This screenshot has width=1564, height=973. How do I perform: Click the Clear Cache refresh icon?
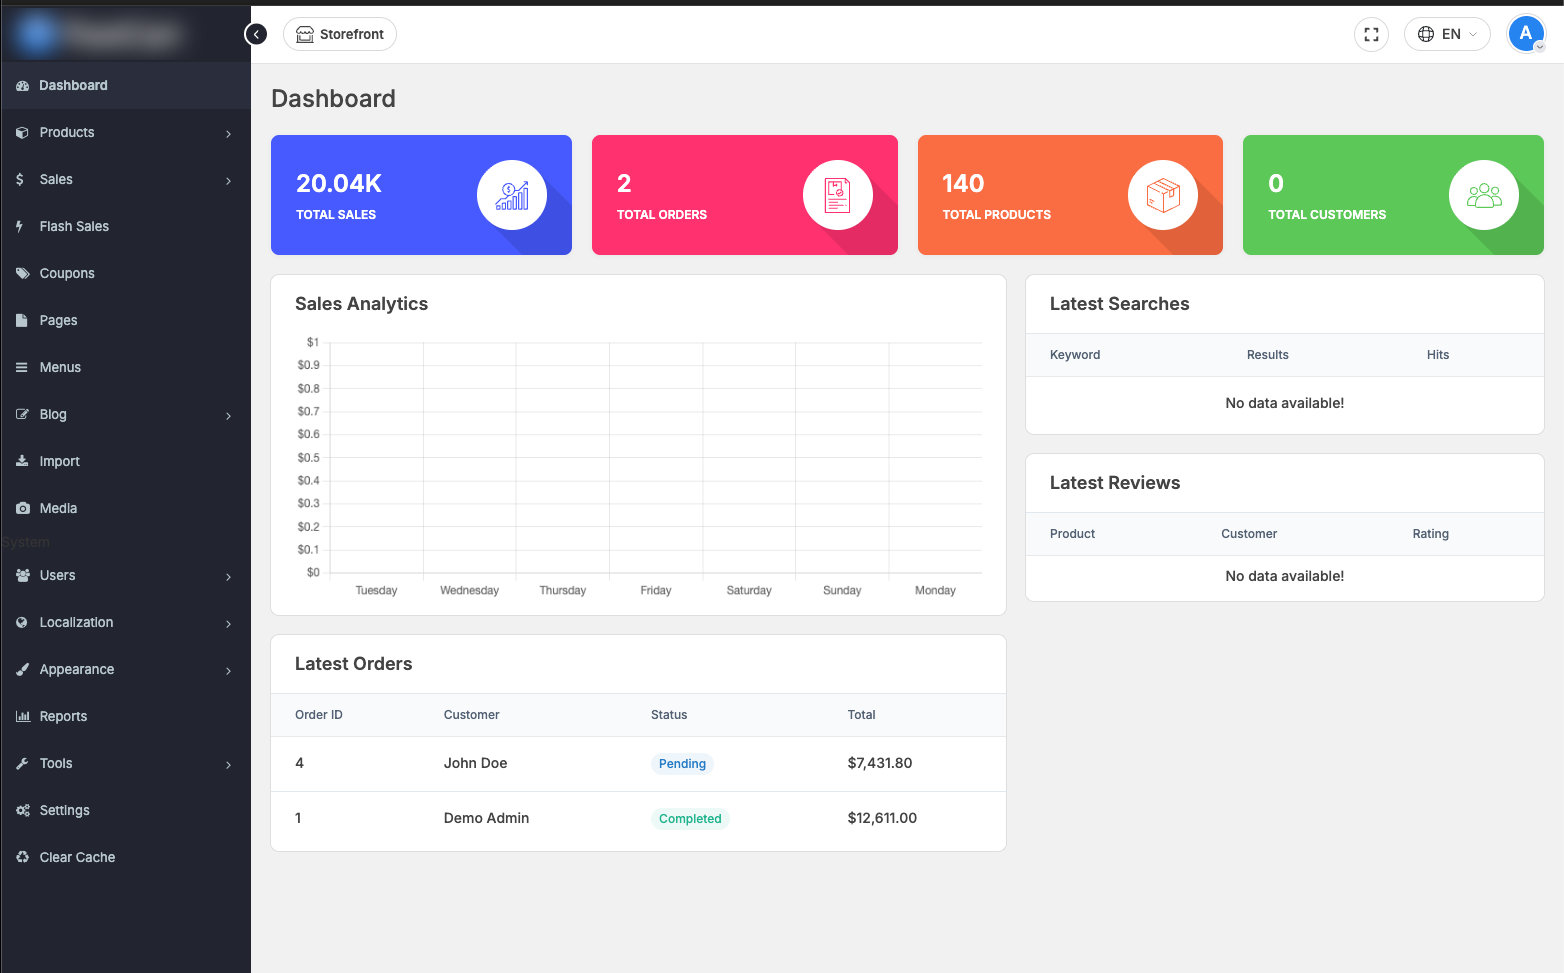click(21, 857)
